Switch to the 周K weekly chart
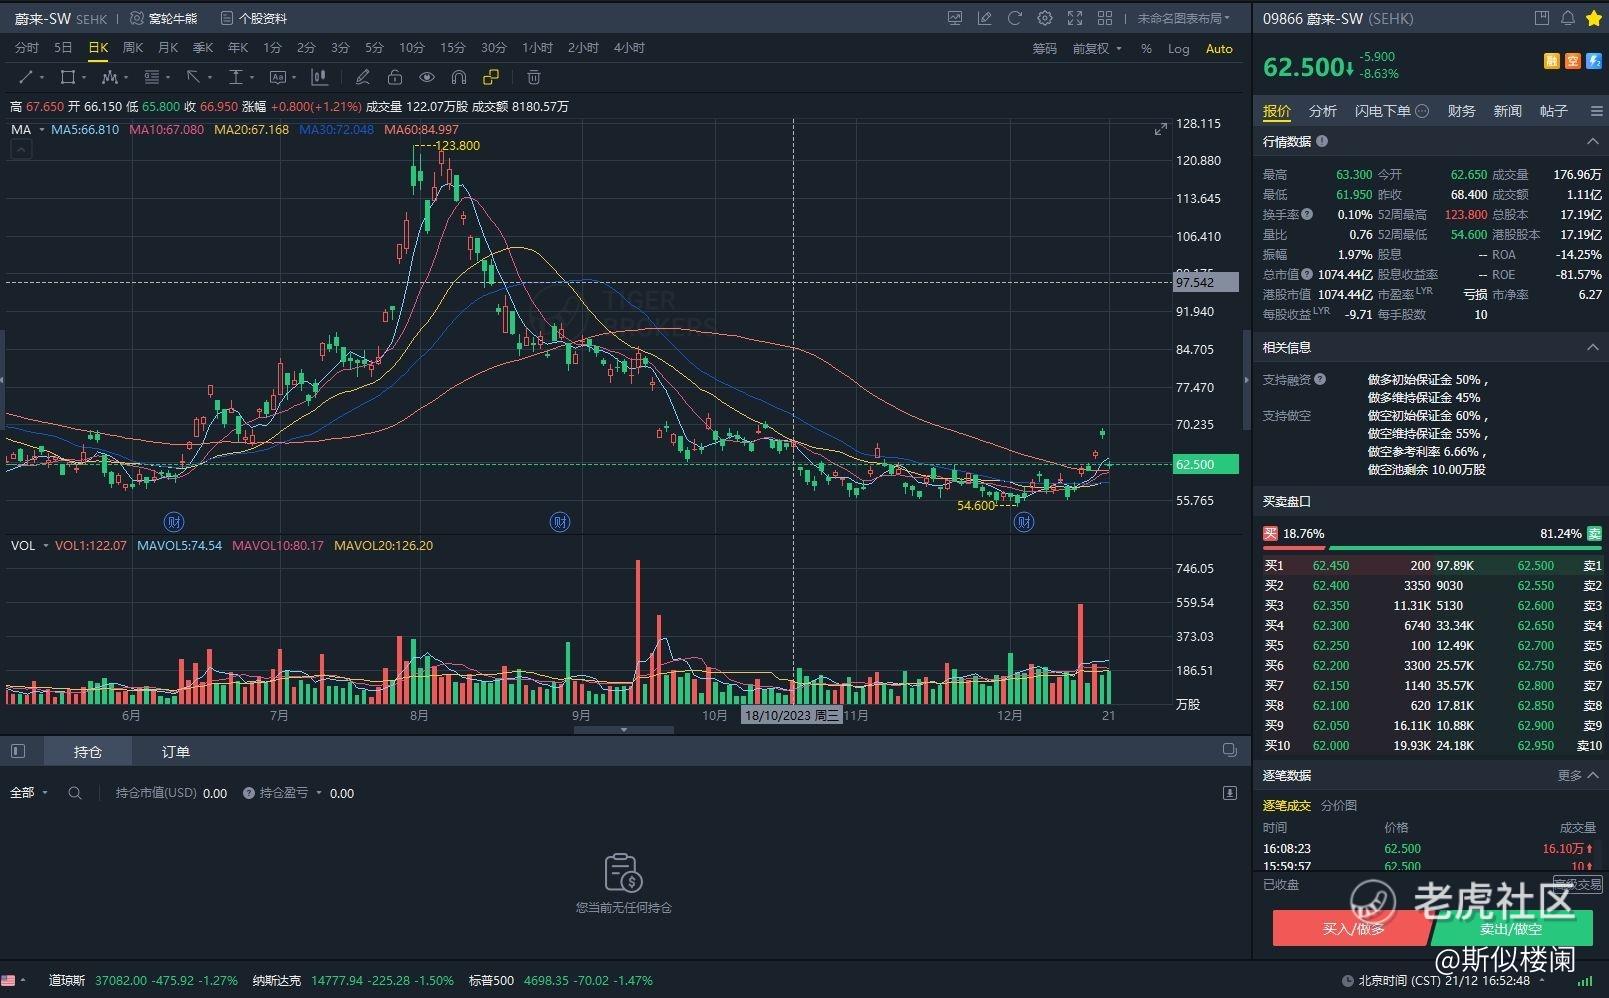The width and height of the screenshot is (1609, 998). click(x=132, y=48)
